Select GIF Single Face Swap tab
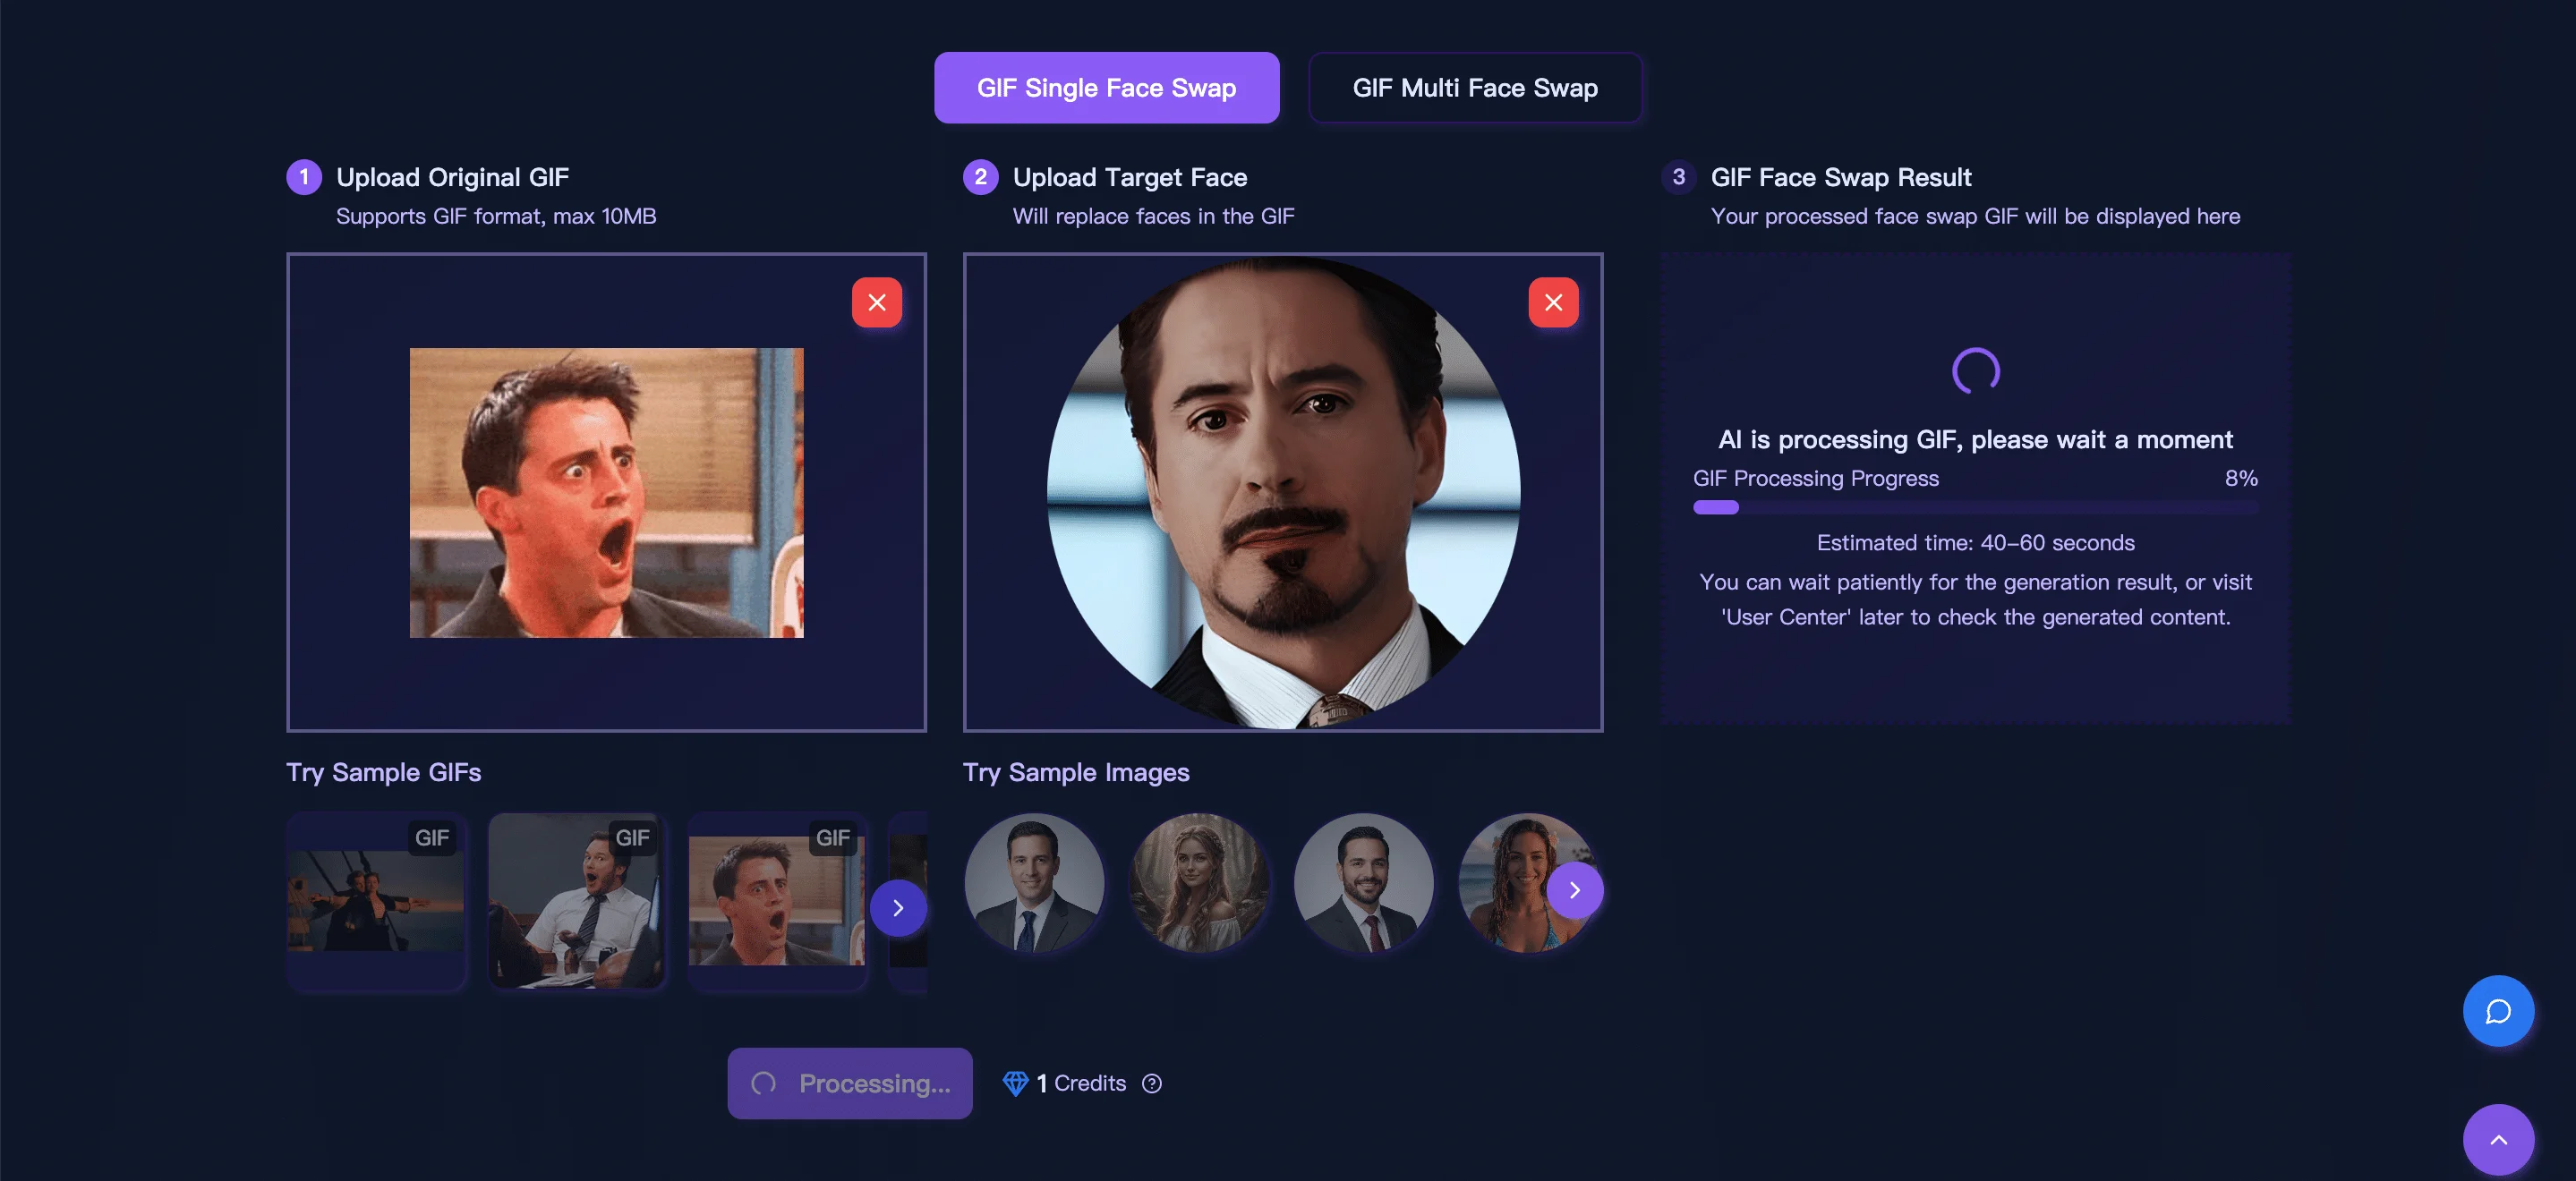Viewport: 2576px width, 1181px height. 1106,88
